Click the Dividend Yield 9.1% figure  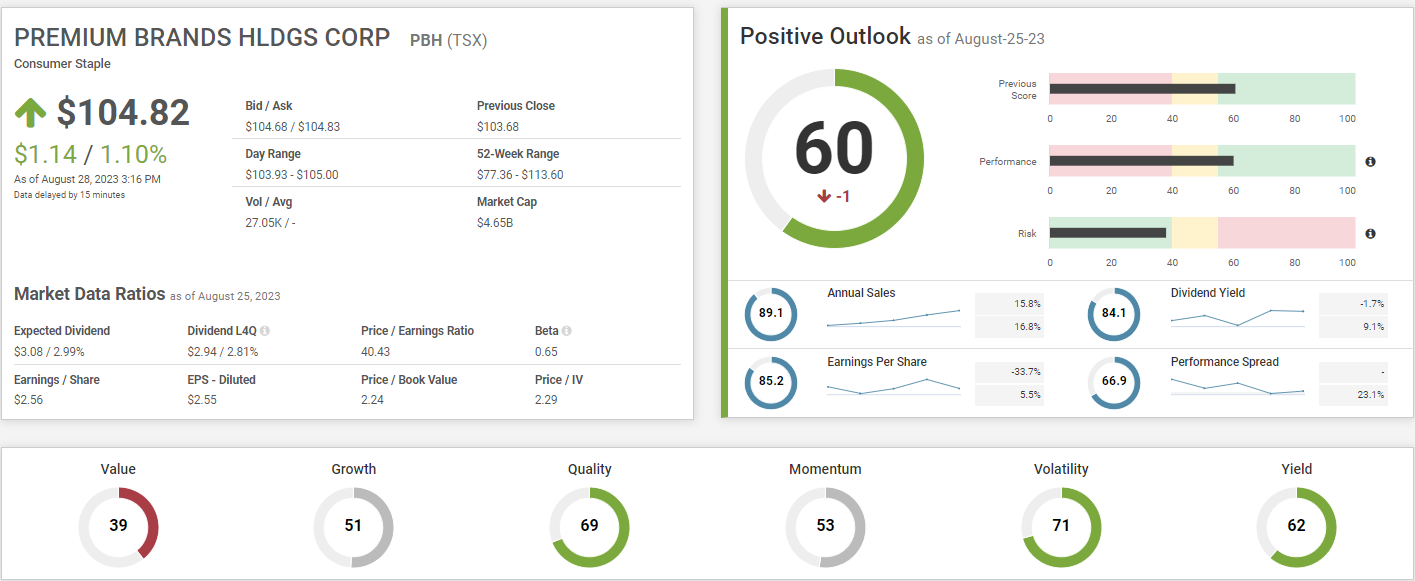[x=1374, y=327]
